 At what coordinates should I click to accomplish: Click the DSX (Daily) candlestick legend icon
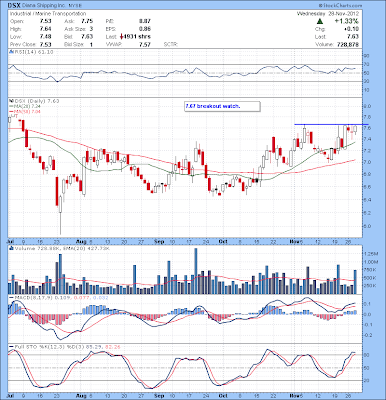[11, 101]
